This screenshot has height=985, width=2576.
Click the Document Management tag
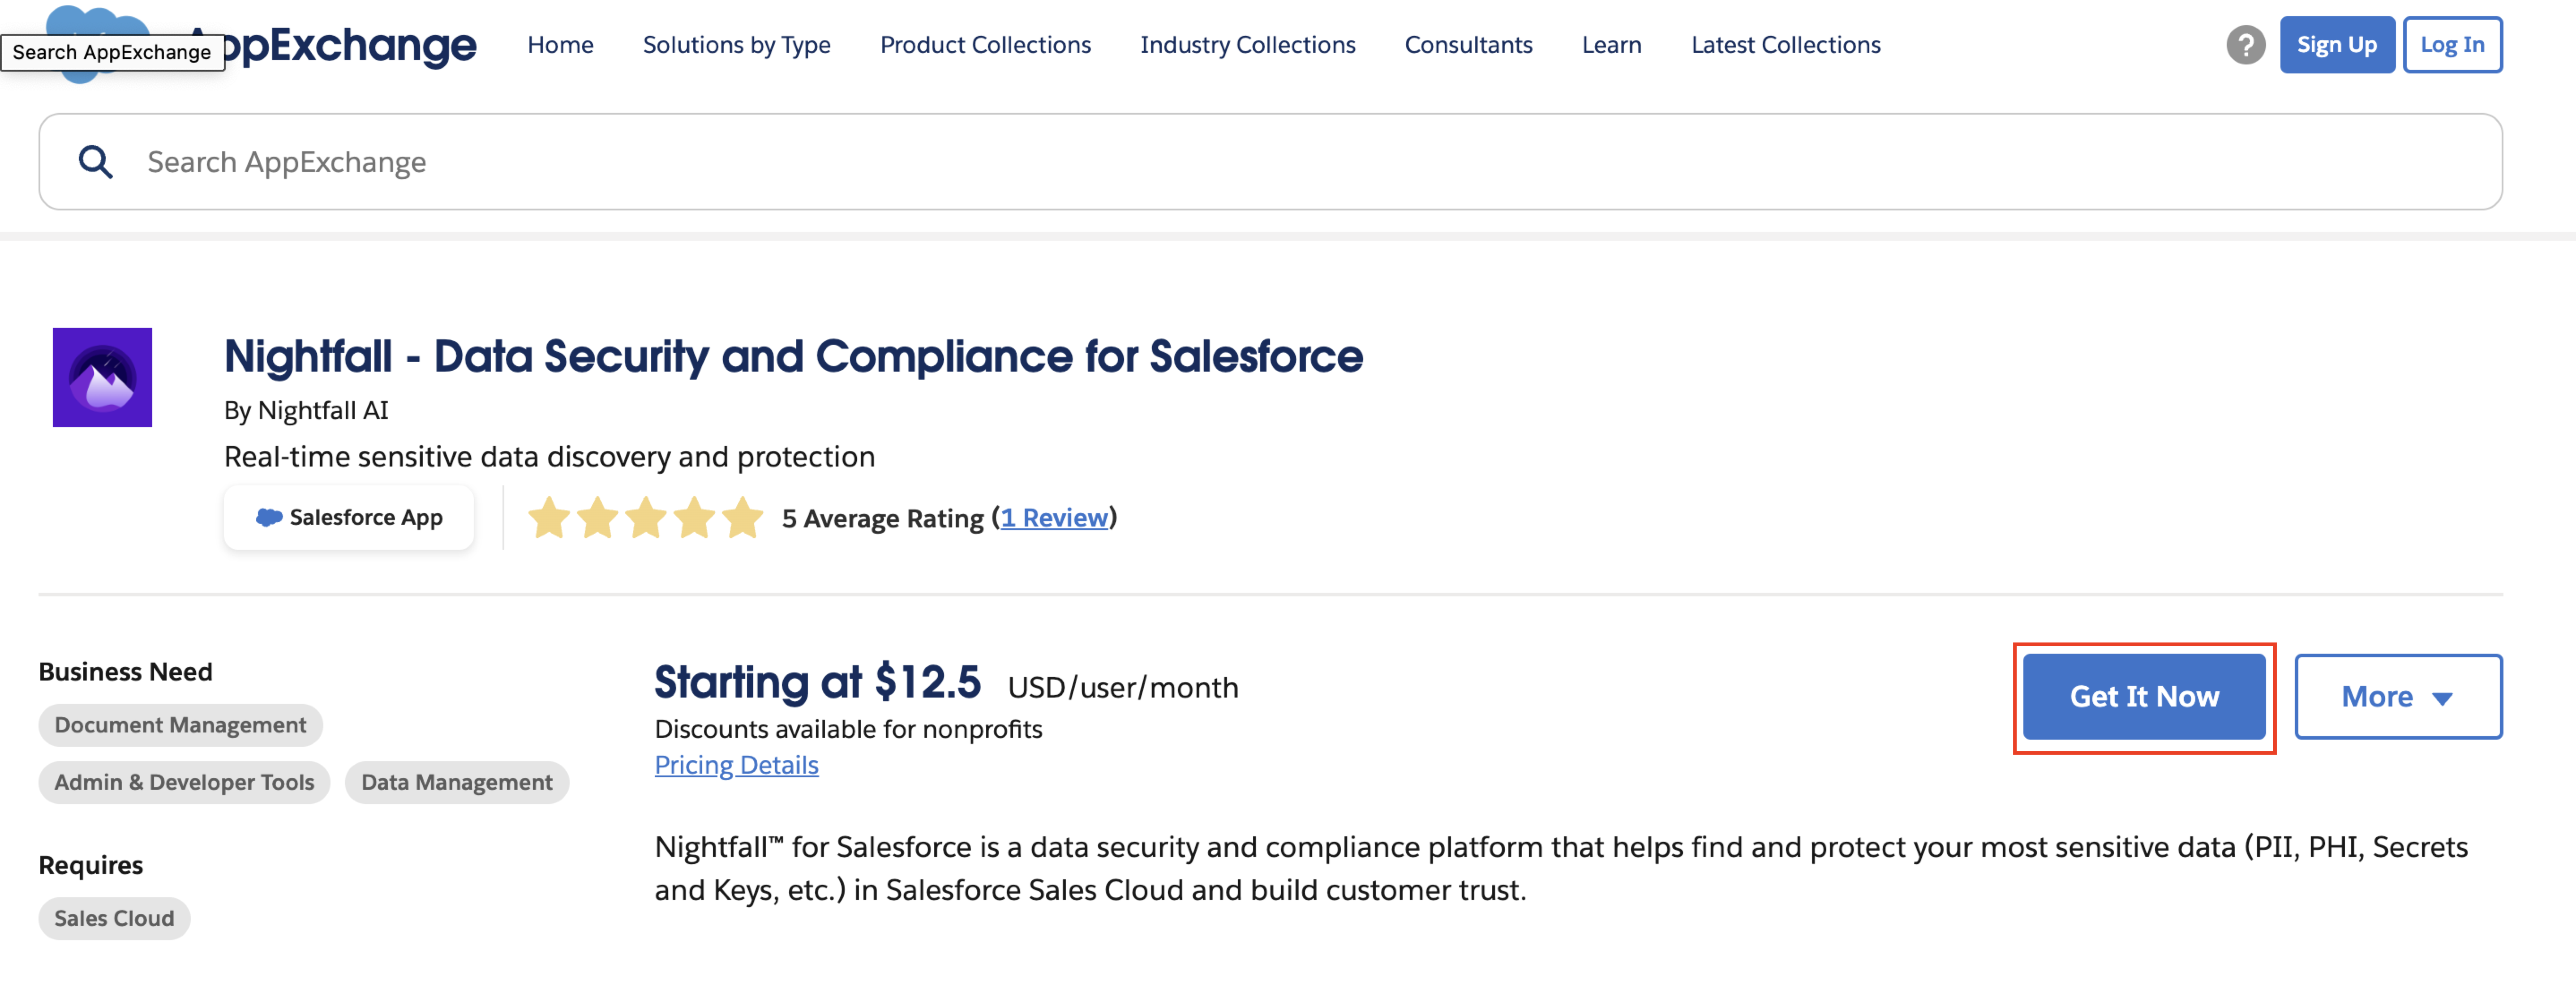180,725
